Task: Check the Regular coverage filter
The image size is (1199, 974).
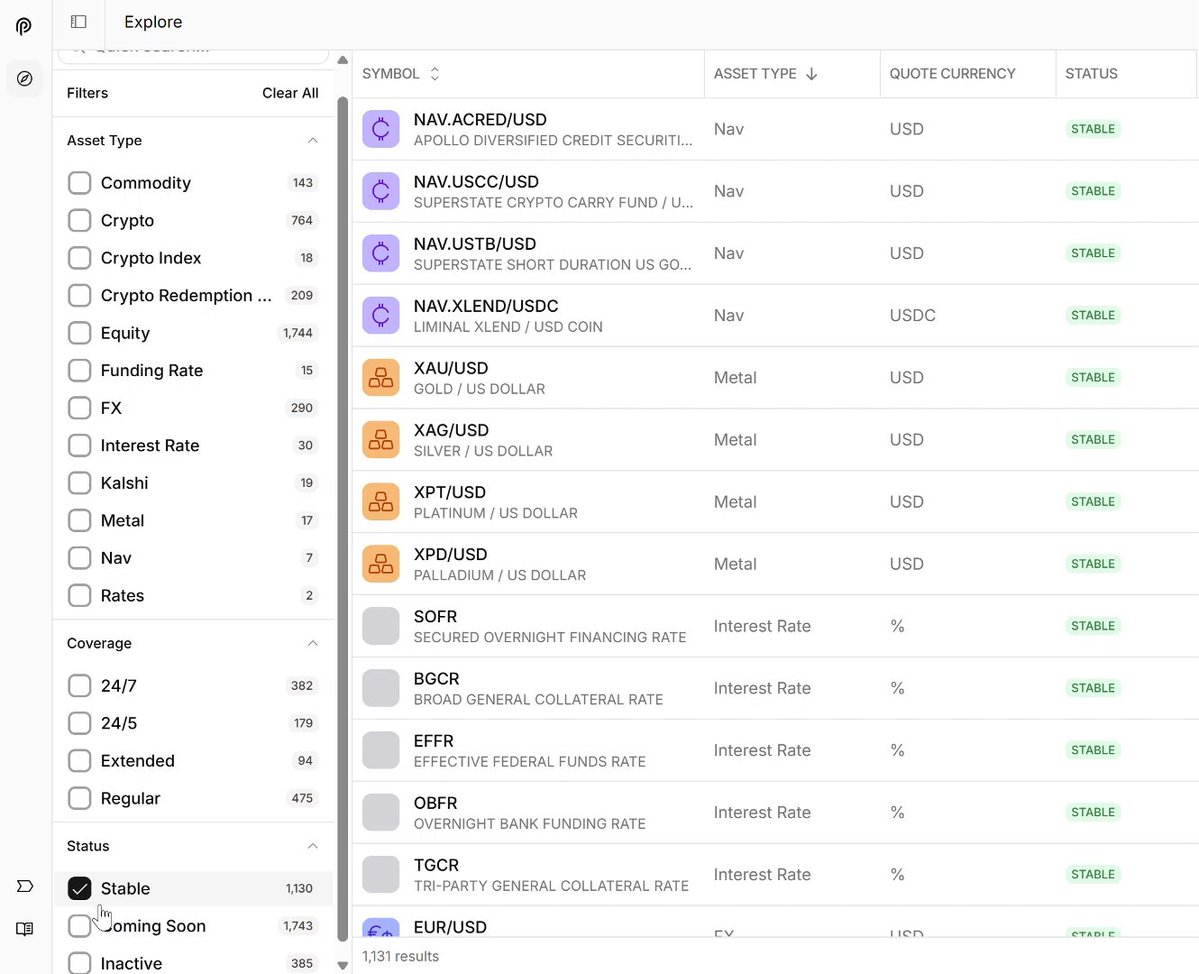Action: pos(80,798)
